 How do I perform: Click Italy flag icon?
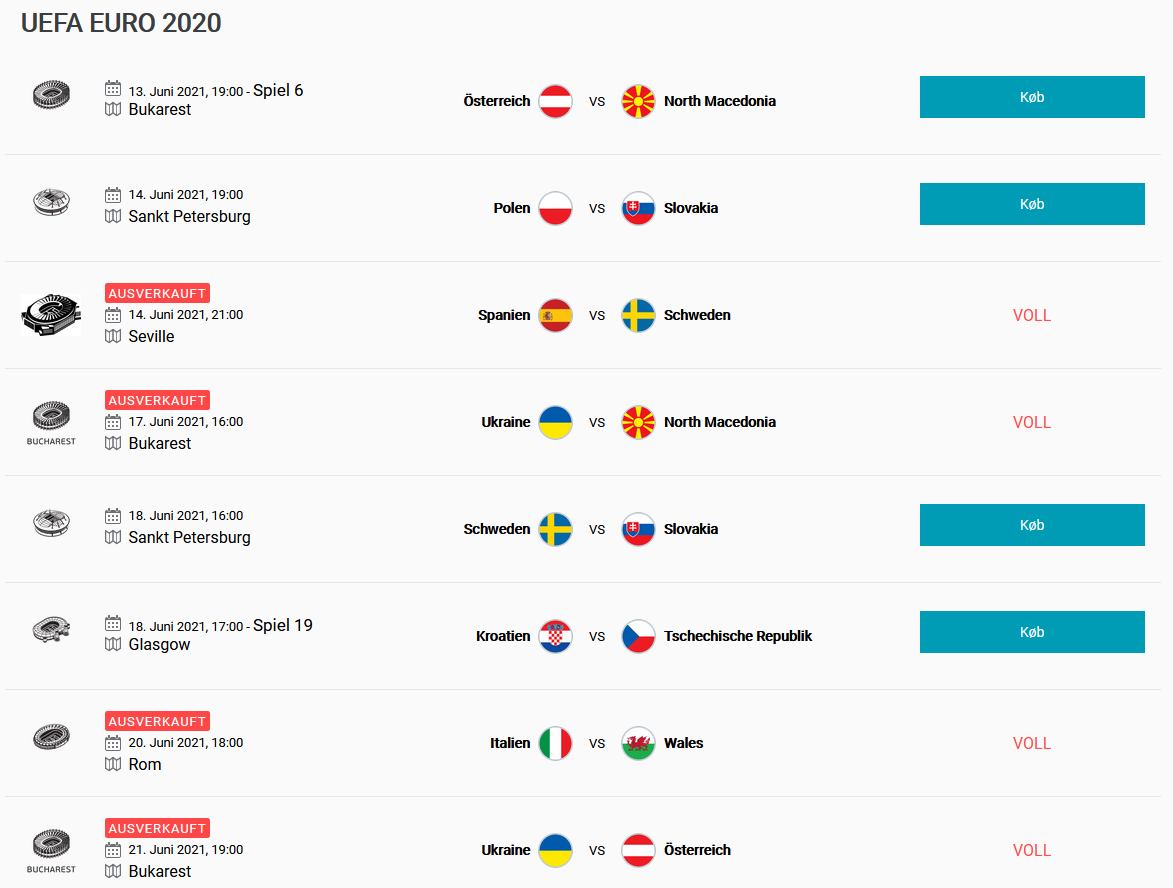pyautogui.click(x=555, y=743)
